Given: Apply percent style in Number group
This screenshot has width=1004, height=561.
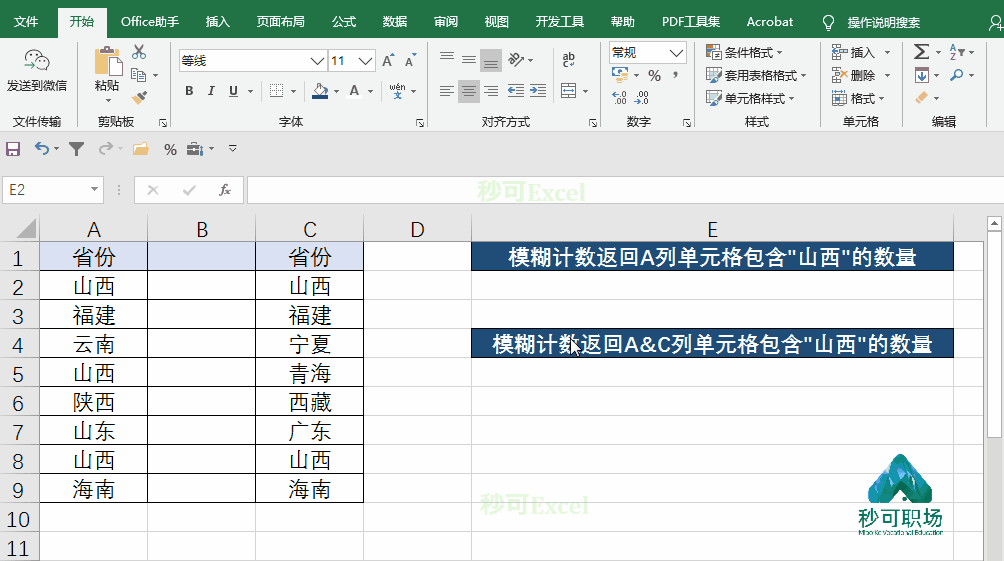Looking at the screenshot, I should (654, 76).
